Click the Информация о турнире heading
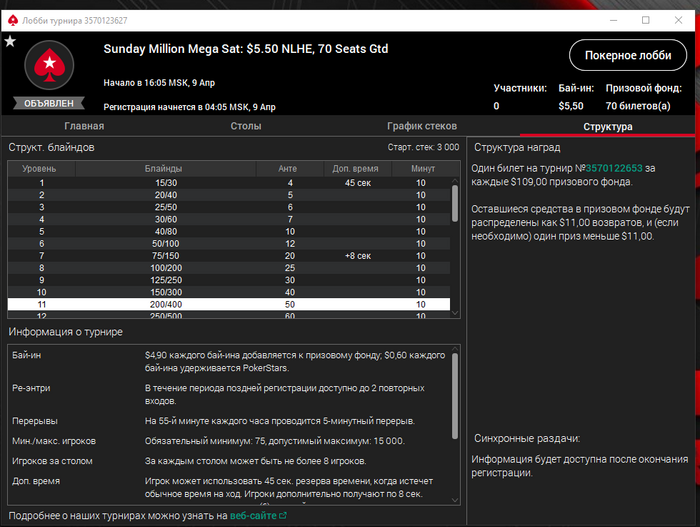700x527 pixels. (66, 332)
